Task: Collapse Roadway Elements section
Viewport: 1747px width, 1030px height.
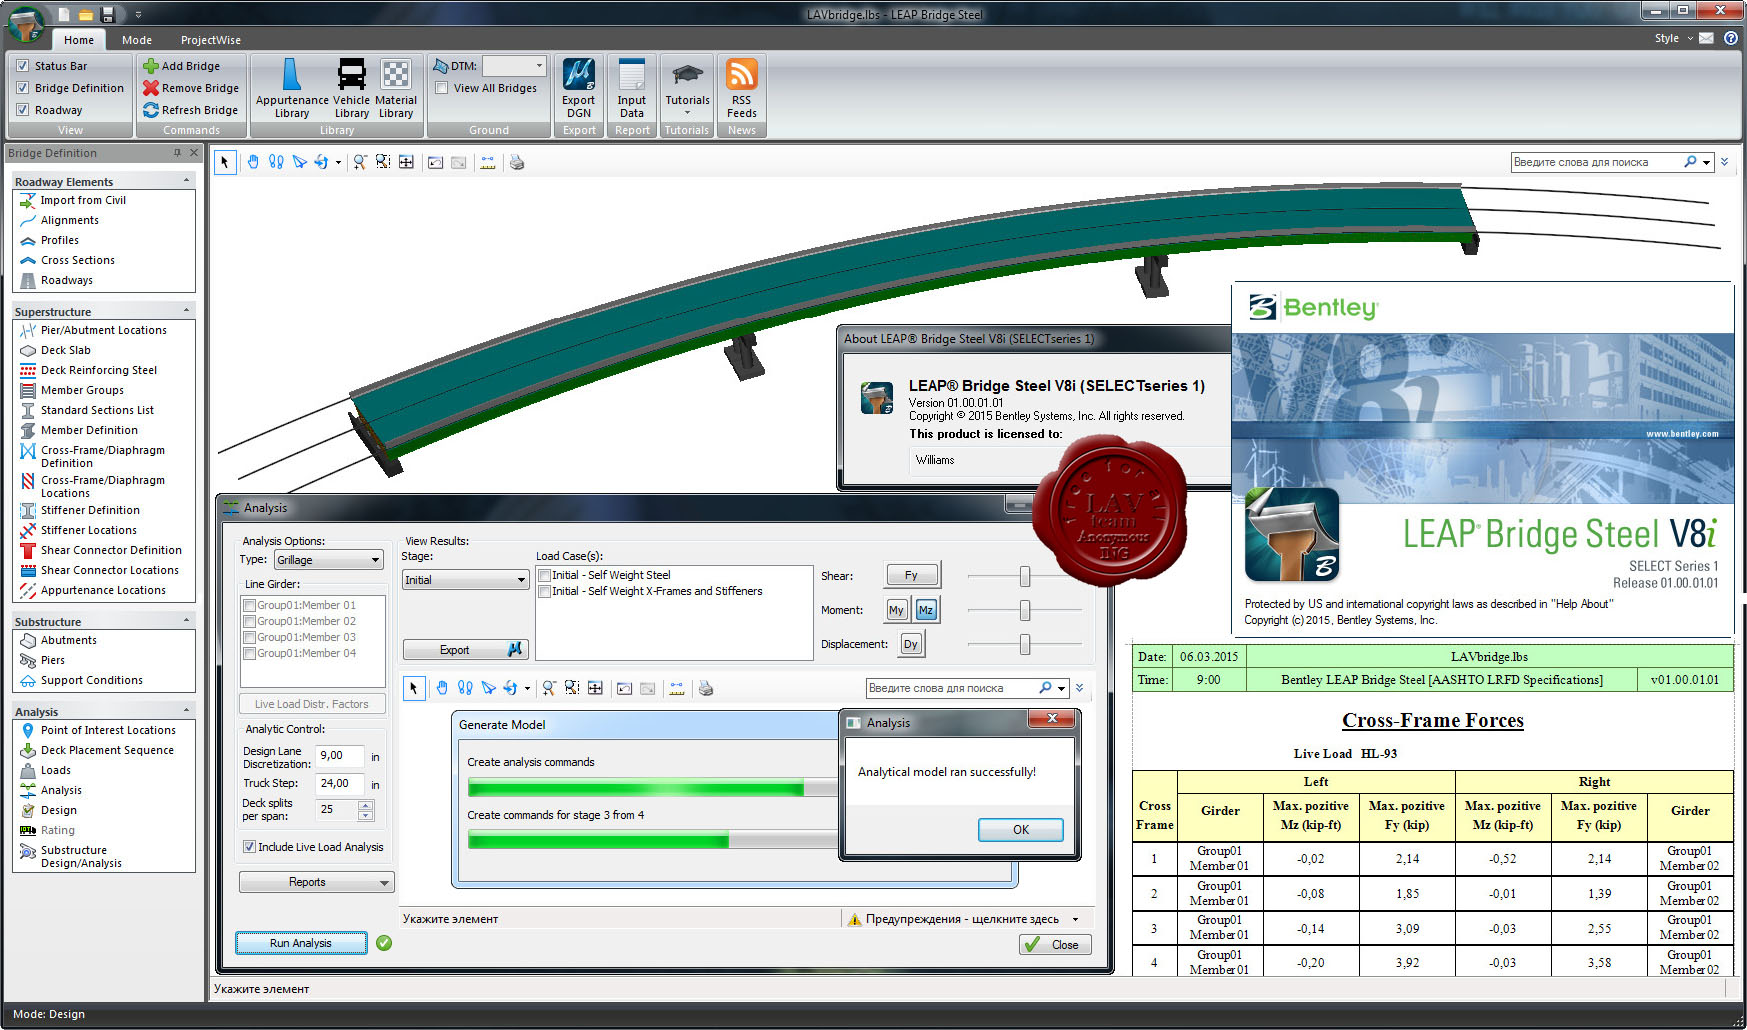Action: click(186, 181)
